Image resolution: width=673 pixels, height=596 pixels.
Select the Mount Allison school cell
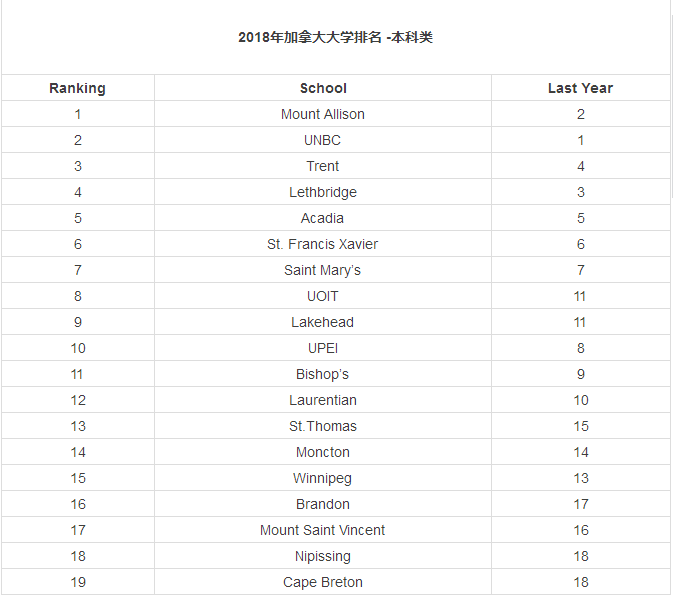pos(323,114)
